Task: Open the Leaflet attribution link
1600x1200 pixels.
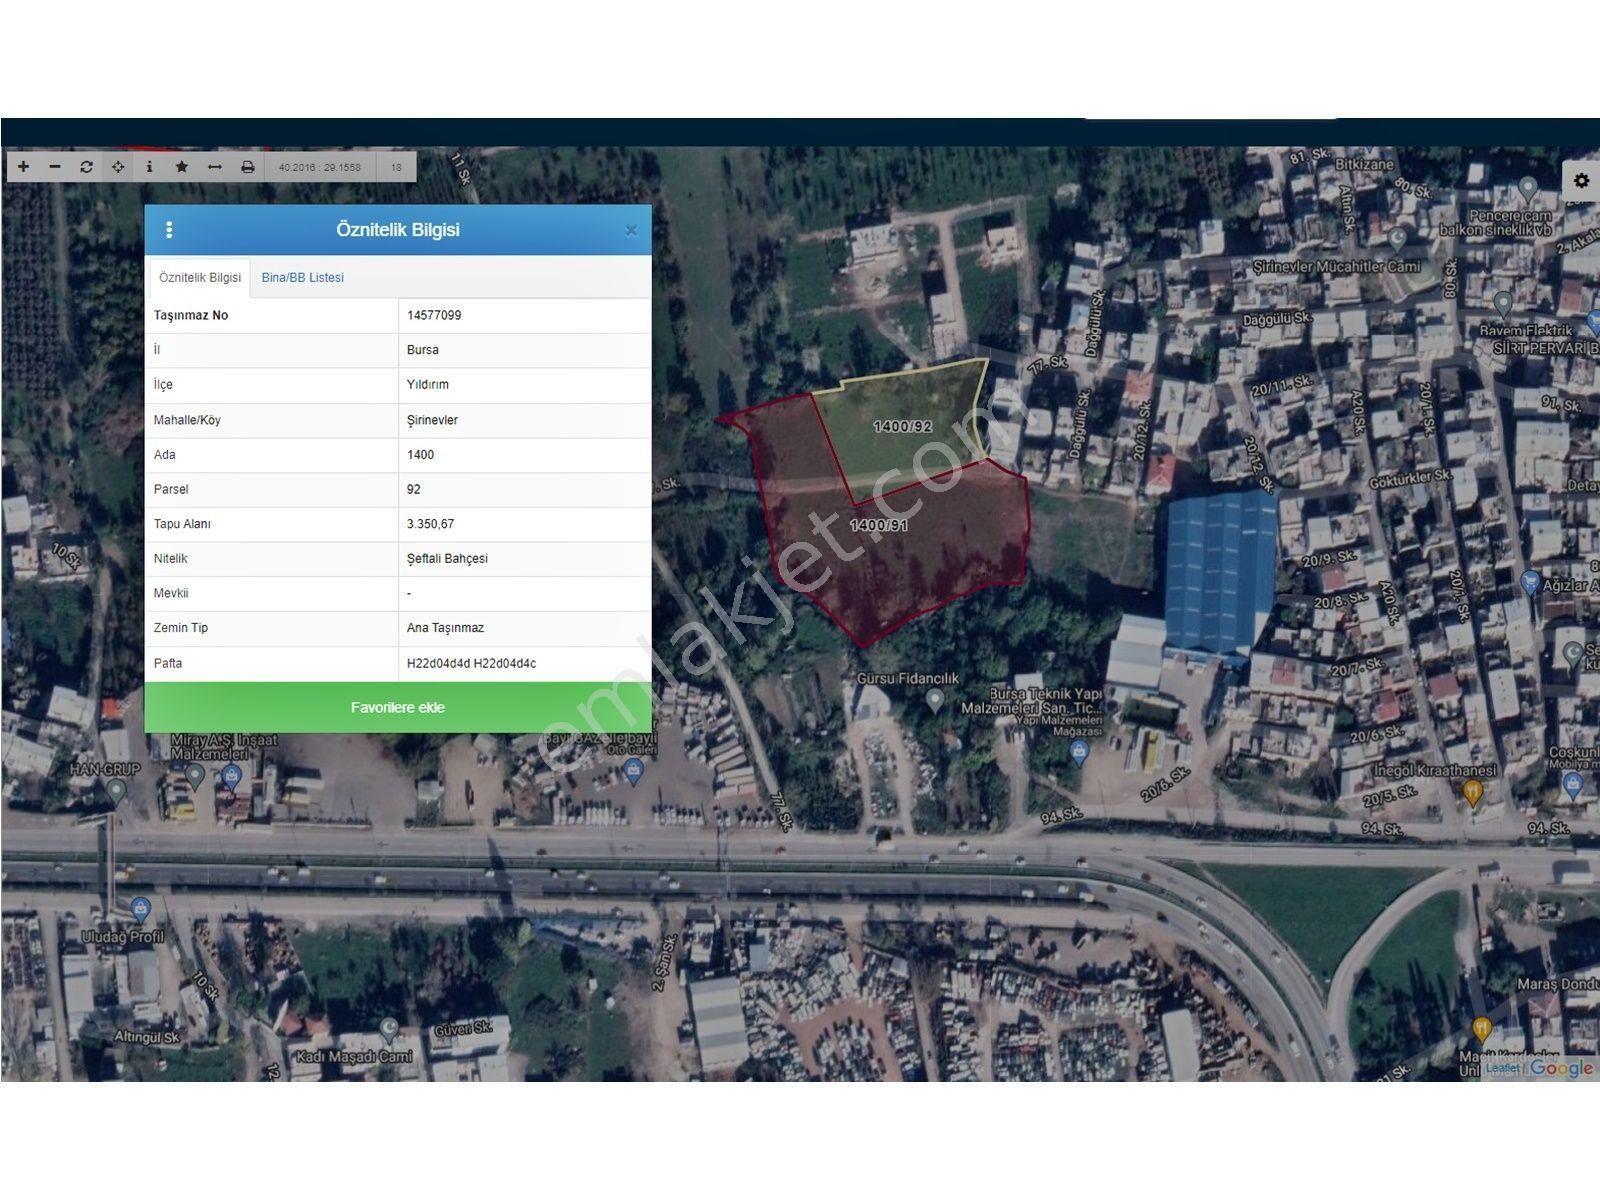Action: (1502, 1068)
